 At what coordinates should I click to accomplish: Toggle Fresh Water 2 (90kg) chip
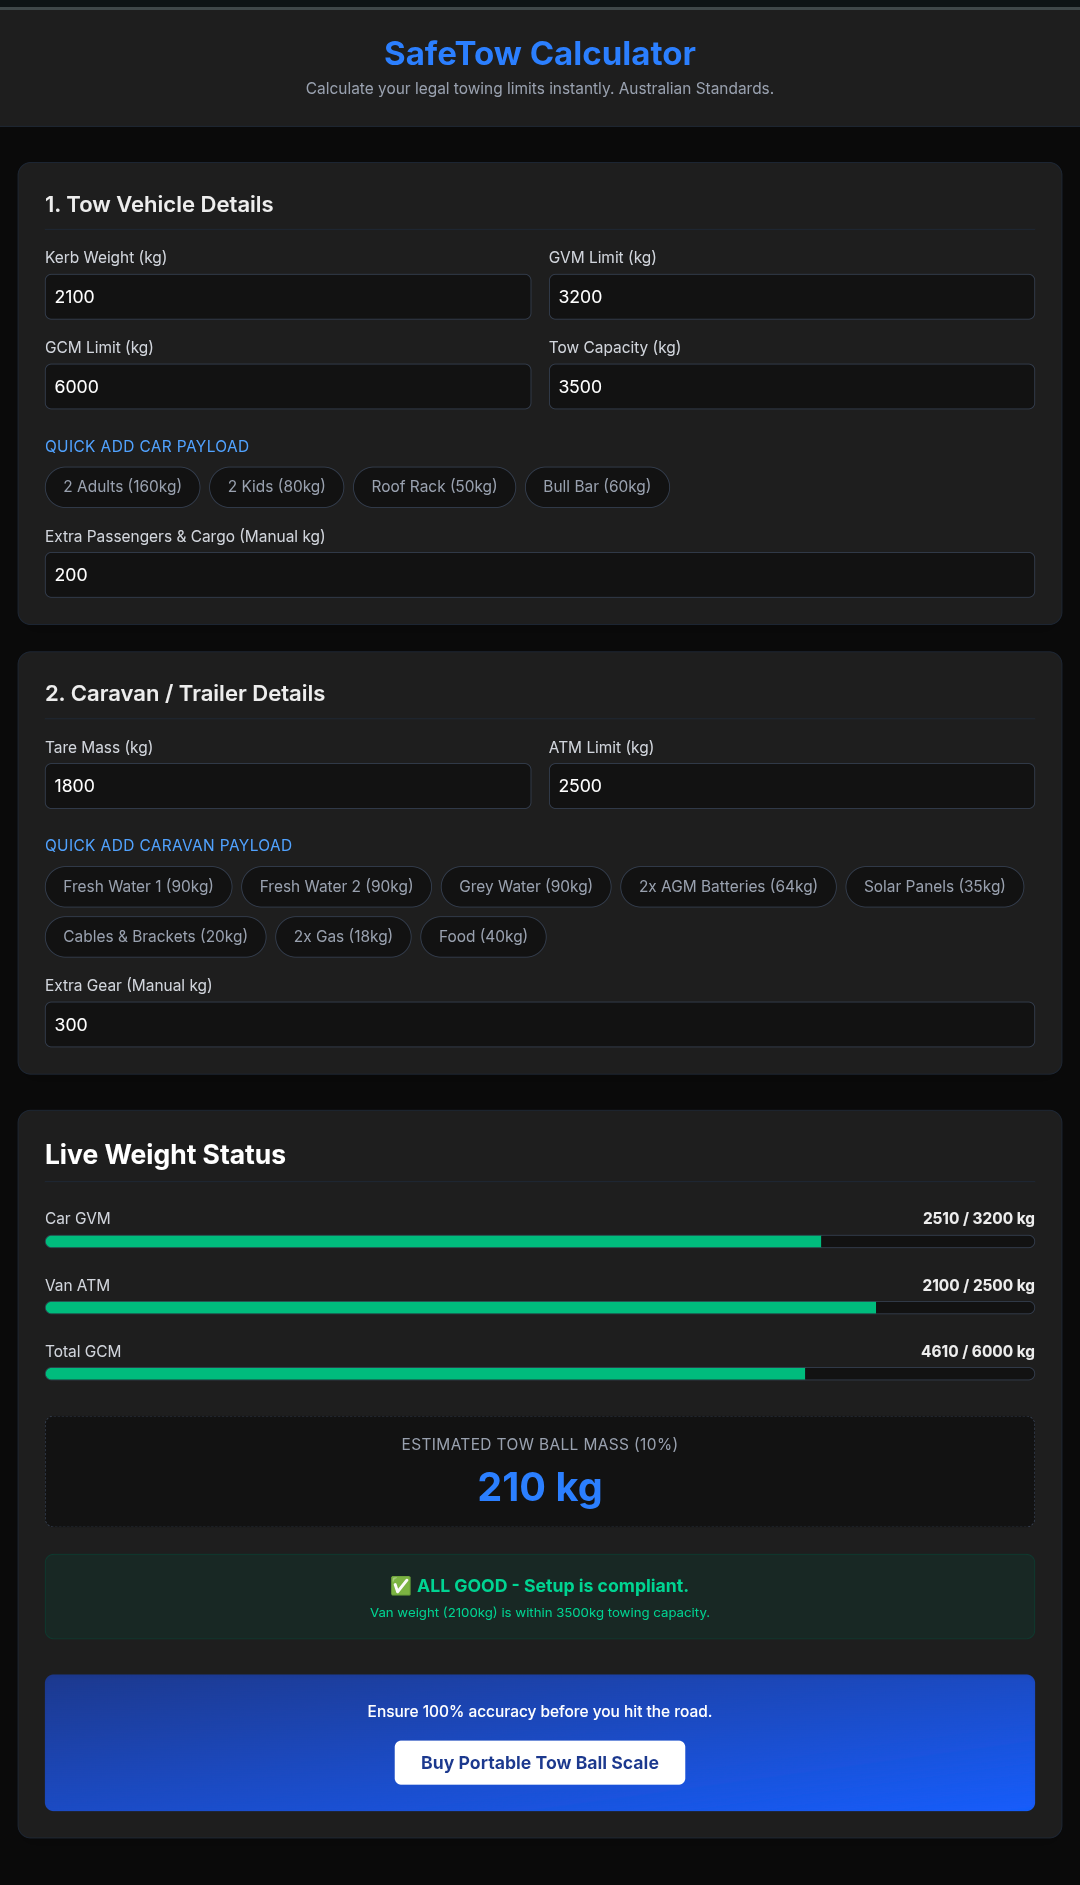tap(336, 887)
